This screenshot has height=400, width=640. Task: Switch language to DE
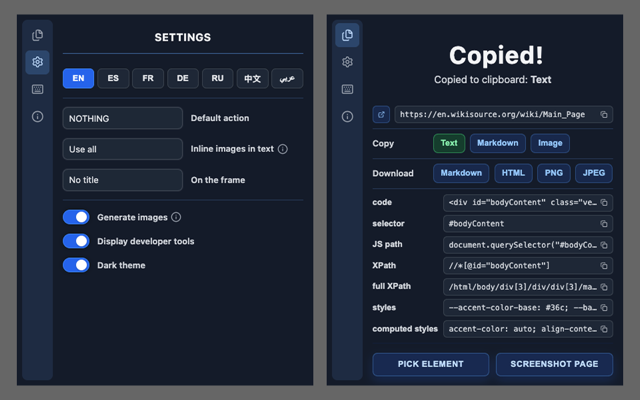(183, 78)
